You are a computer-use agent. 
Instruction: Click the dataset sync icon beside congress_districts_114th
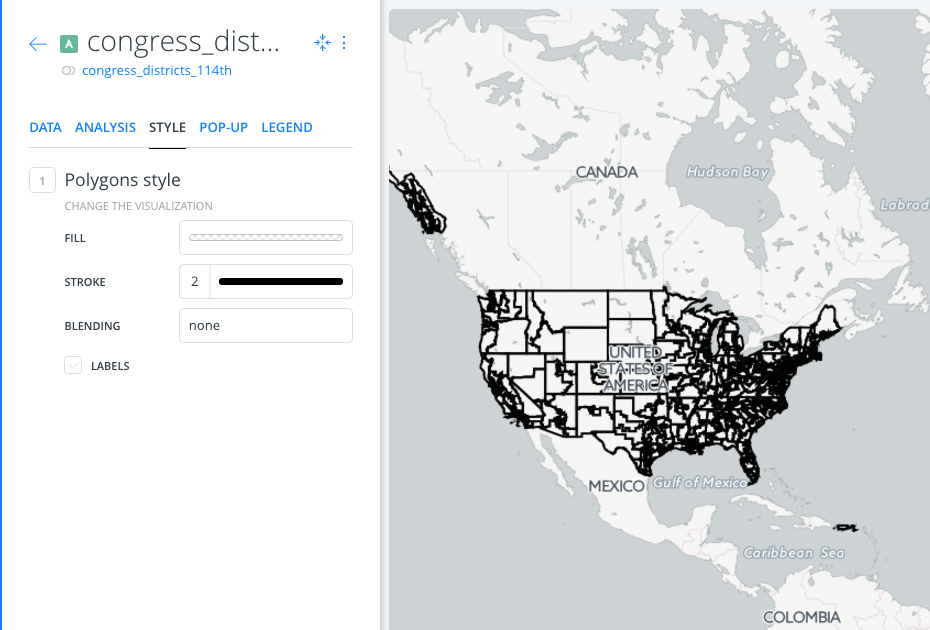coord(68,71)
